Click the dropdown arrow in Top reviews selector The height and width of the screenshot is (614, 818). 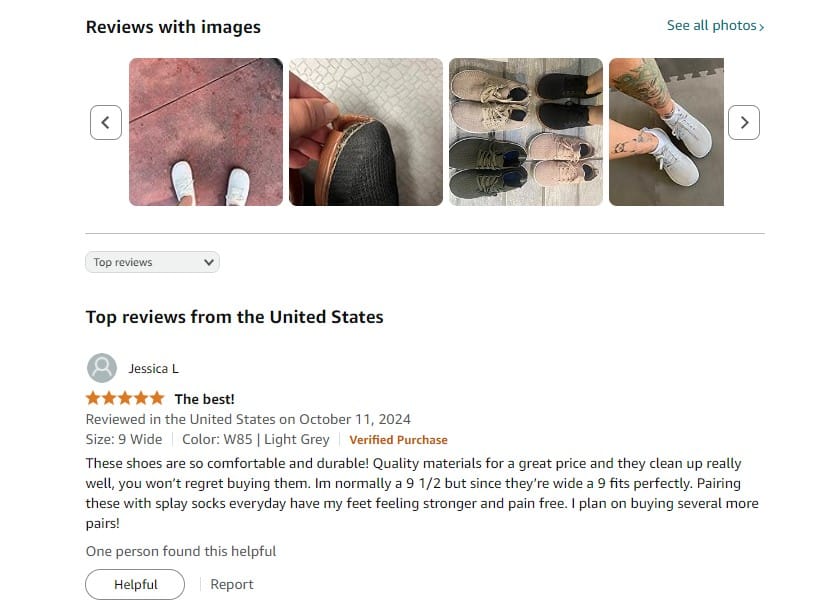209,262
